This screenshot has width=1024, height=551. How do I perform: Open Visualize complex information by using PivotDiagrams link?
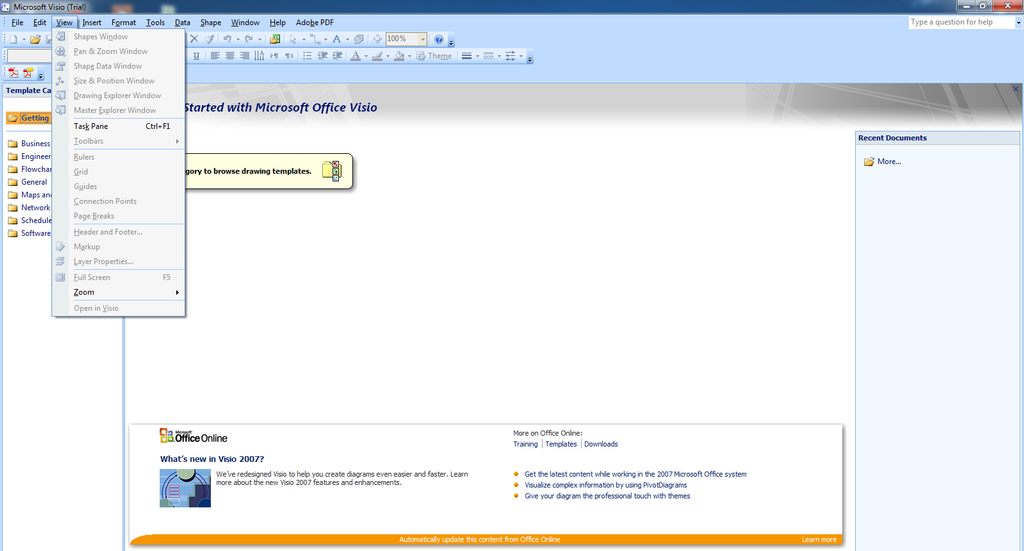(605, 485)
